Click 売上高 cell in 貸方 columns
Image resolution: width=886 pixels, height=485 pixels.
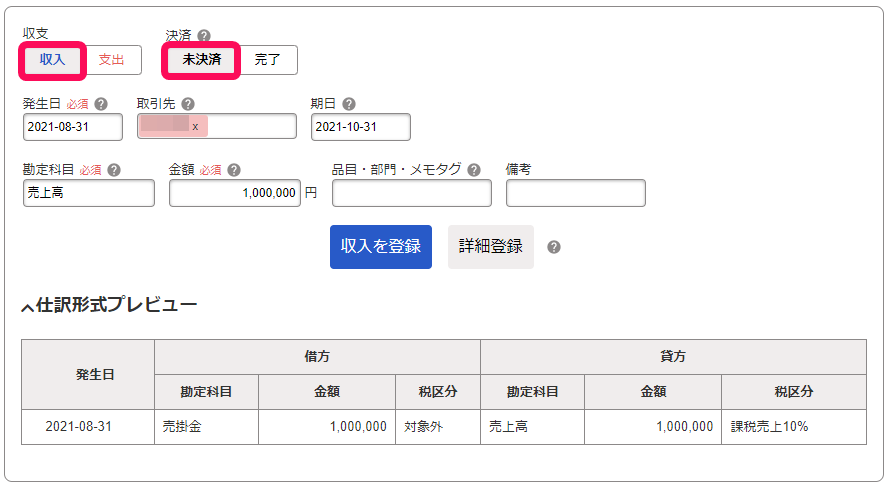(532, 427)
